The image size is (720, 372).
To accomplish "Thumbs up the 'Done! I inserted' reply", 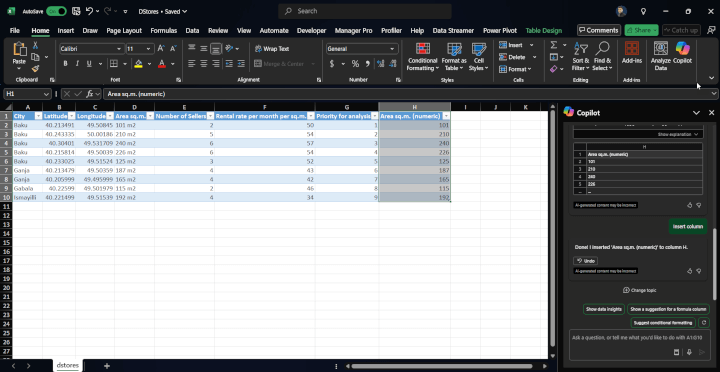I will coord(690,271).
